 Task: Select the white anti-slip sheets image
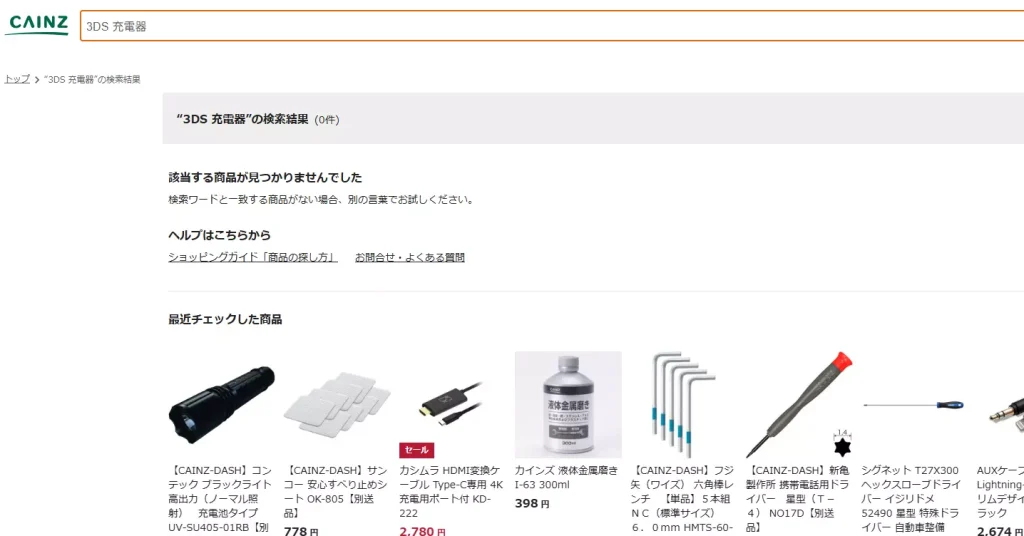[337, 405]
